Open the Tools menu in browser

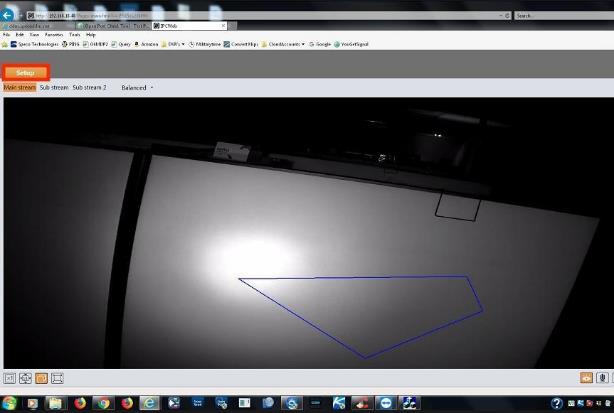(x=74, y=34)
